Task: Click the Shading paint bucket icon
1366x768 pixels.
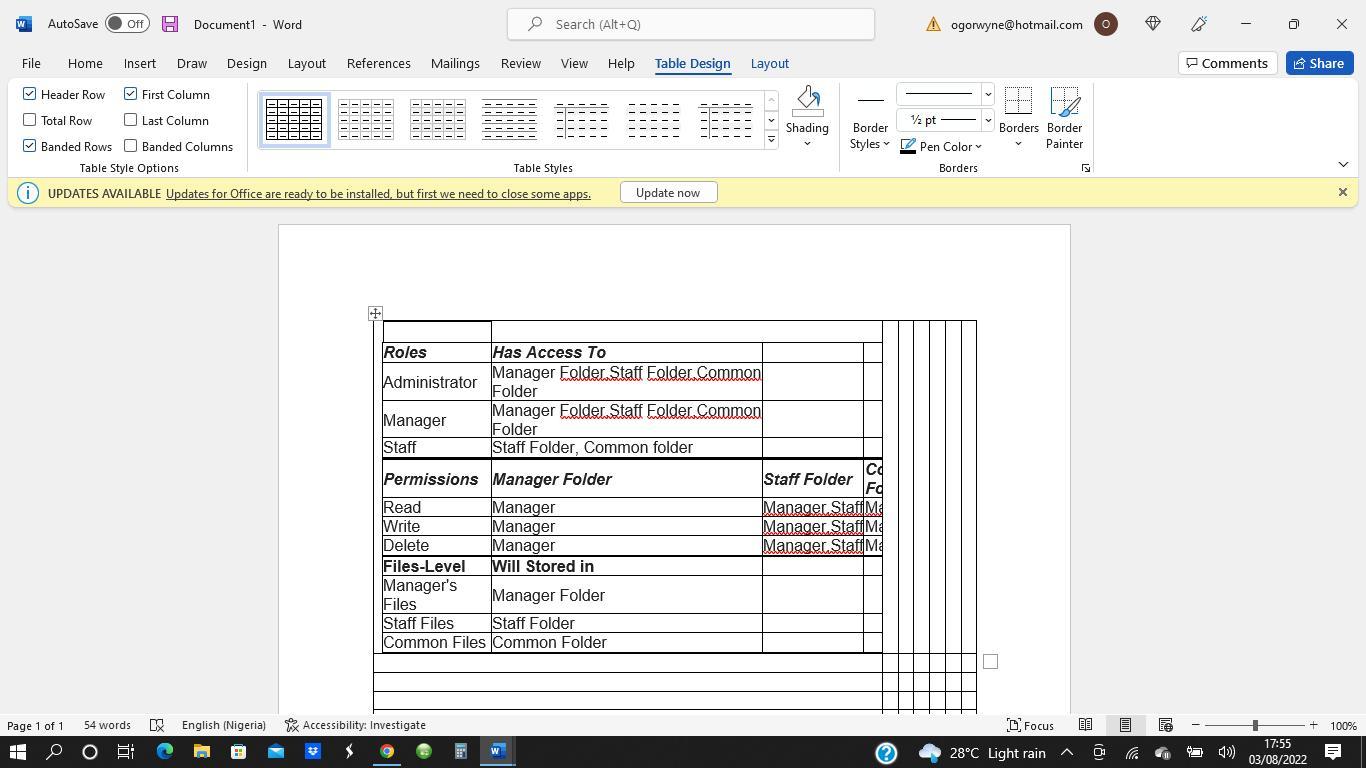Action: click(x=807, y=101)
